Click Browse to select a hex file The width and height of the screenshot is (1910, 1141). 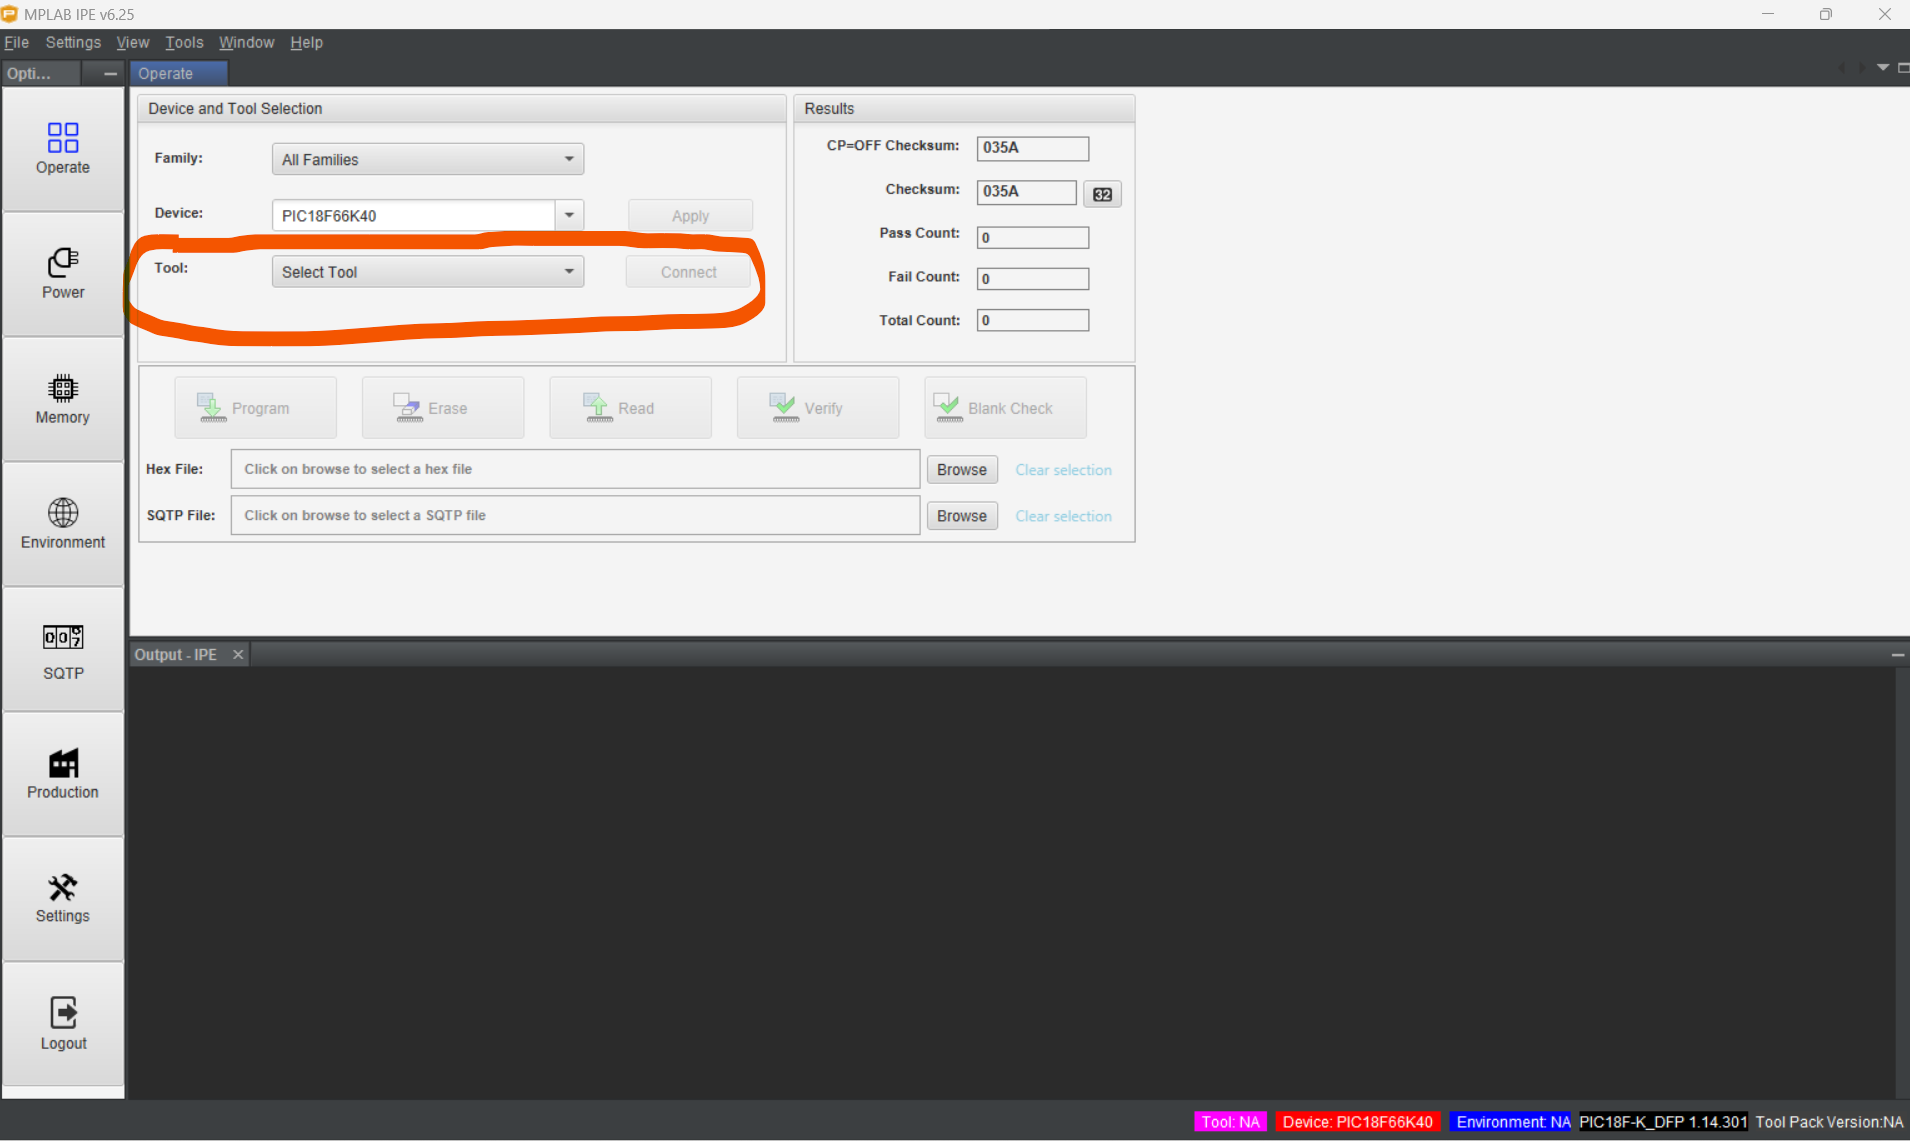pyautogui.click(x=961, y=469)
